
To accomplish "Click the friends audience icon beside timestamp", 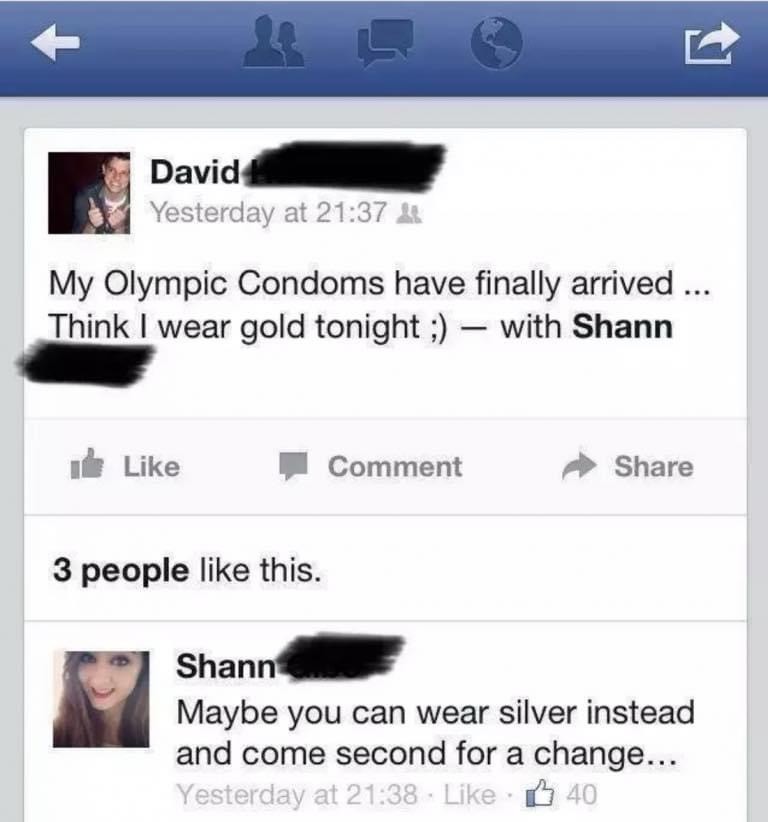I will (409, 214).
